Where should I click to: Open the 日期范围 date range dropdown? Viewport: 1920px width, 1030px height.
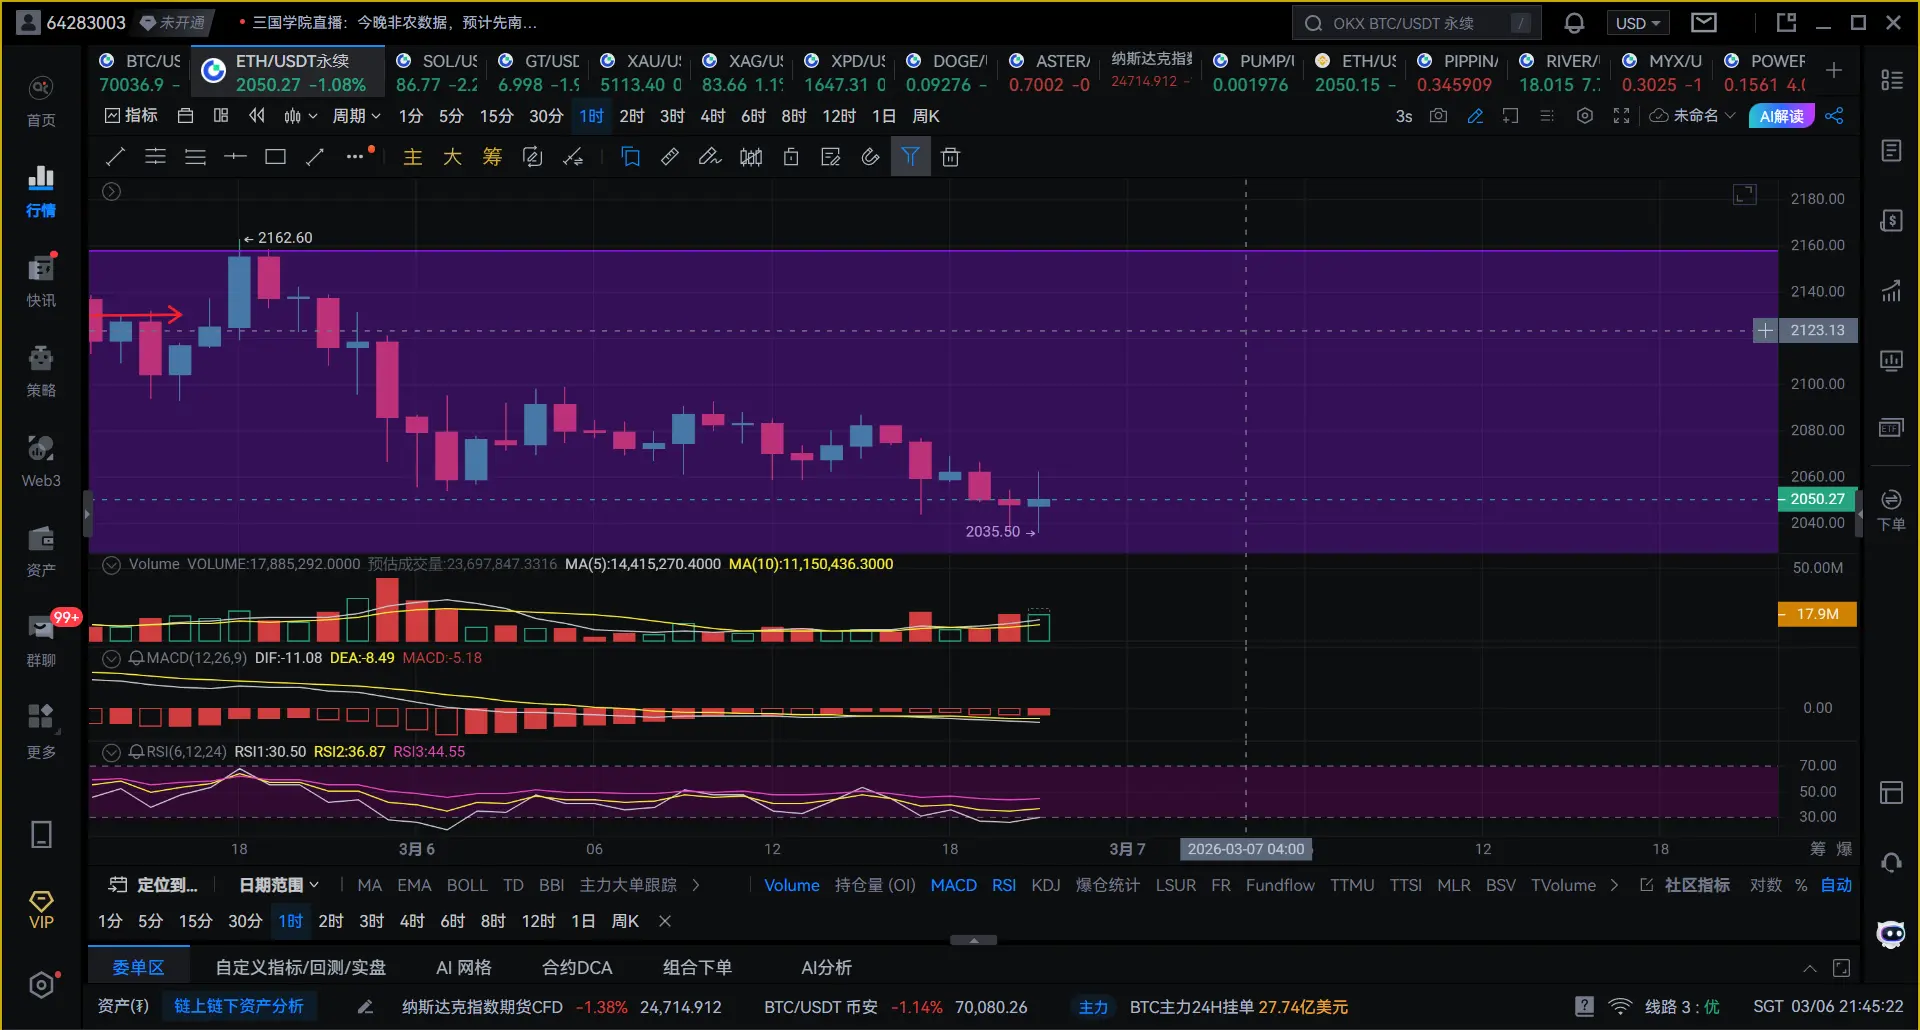279,885
